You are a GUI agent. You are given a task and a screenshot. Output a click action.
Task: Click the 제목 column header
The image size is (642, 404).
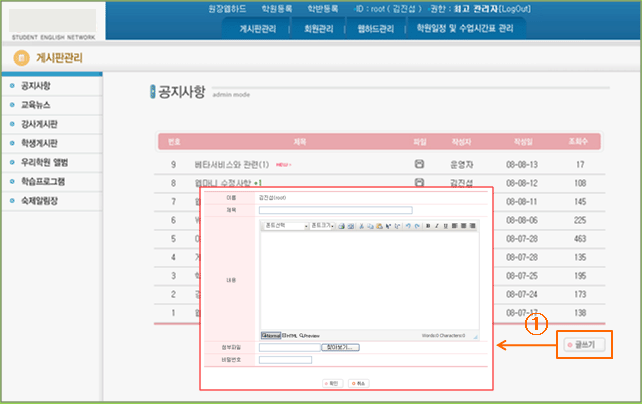(x=300, y=142)
